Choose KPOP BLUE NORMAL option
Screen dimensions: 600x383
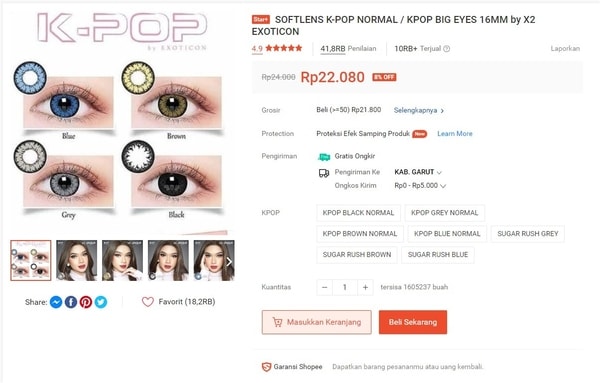pyautogui.click(x=447, y=233)
